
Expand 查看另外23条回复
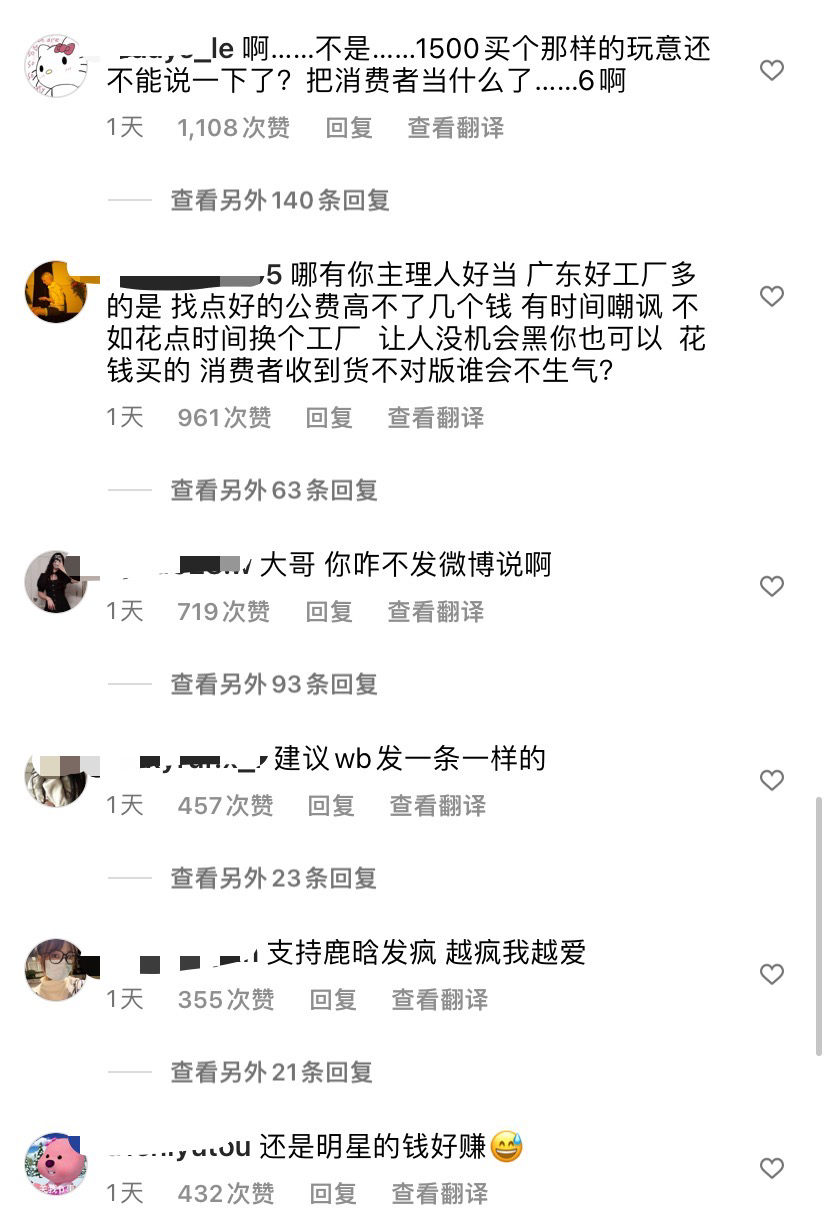[274, 878]
